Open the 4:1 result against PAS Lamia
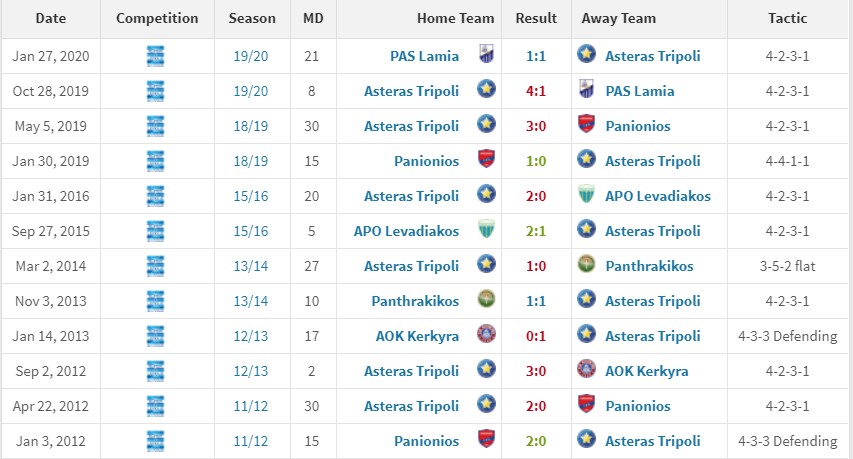Viewport: 853px width, 459px height. coord(535,91)
